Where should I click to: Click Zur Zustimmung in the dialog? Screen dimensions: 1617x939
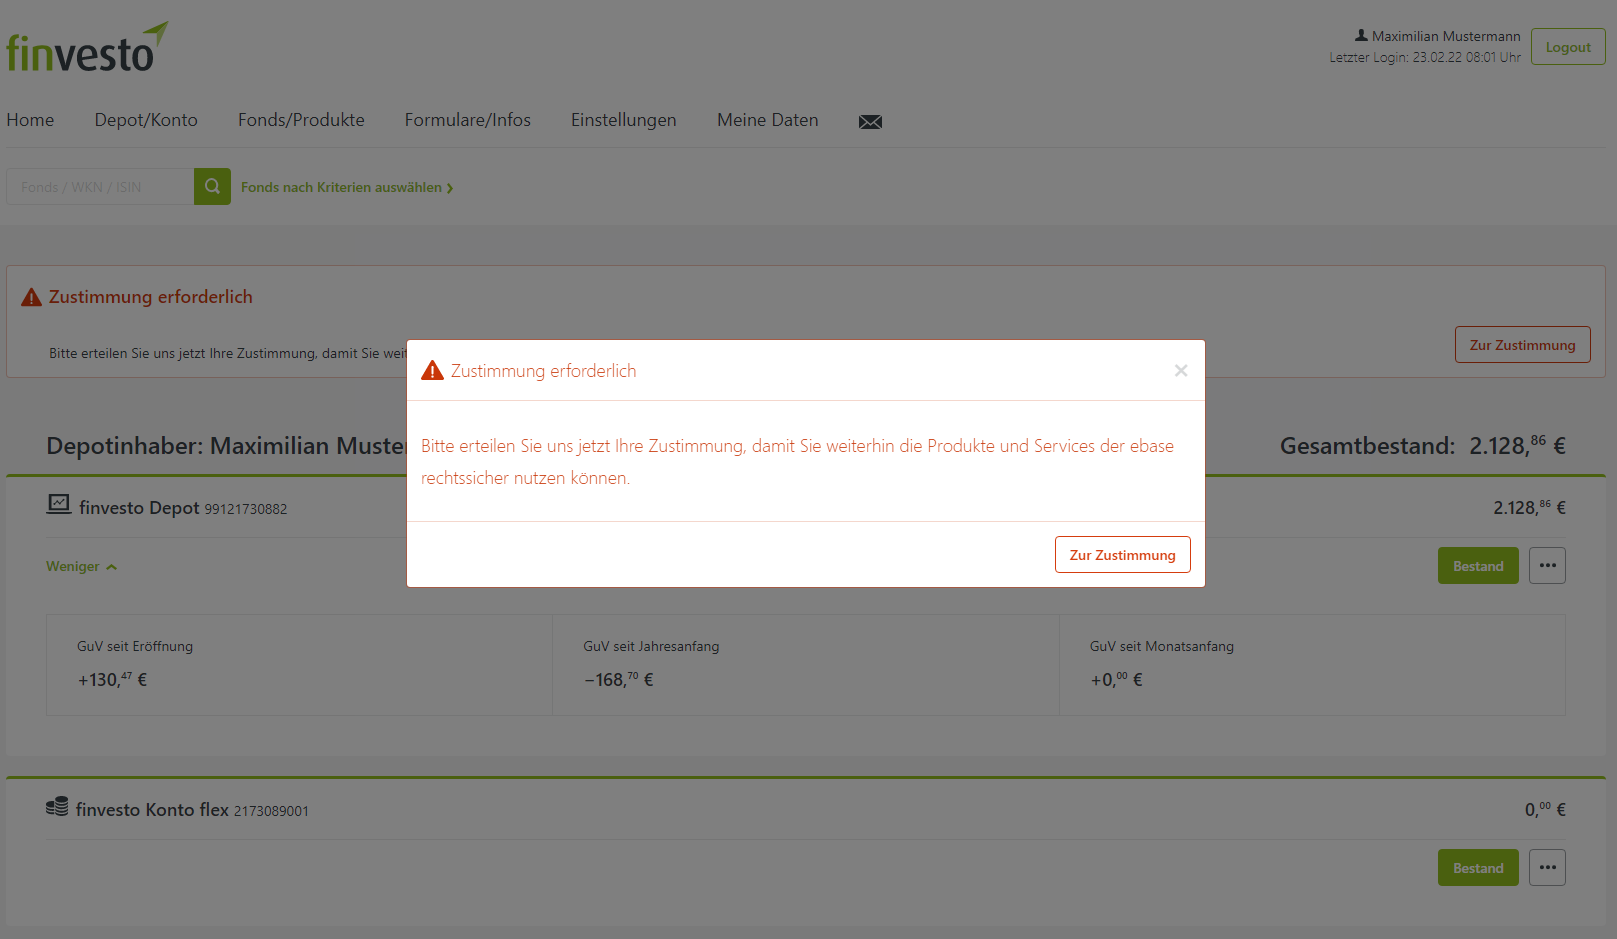[x=1123, y=555]
